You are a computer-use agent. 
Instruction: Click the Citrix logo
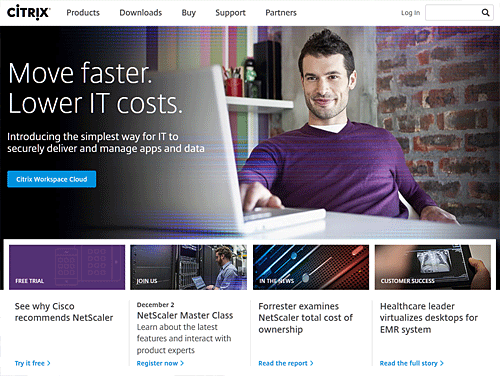(29, 12)
